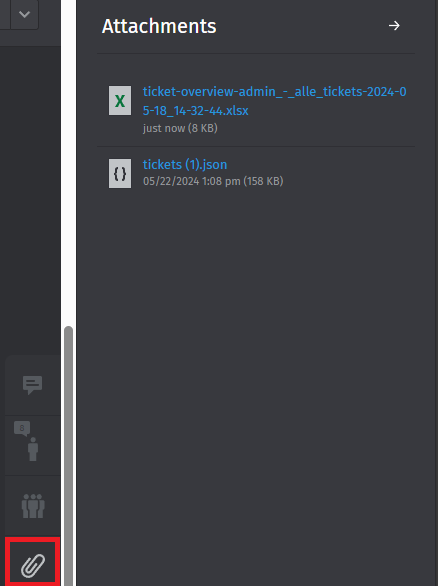Open the ticket conversation sidebar tab
Screen dimensions: 438x586
pos(33,385)
